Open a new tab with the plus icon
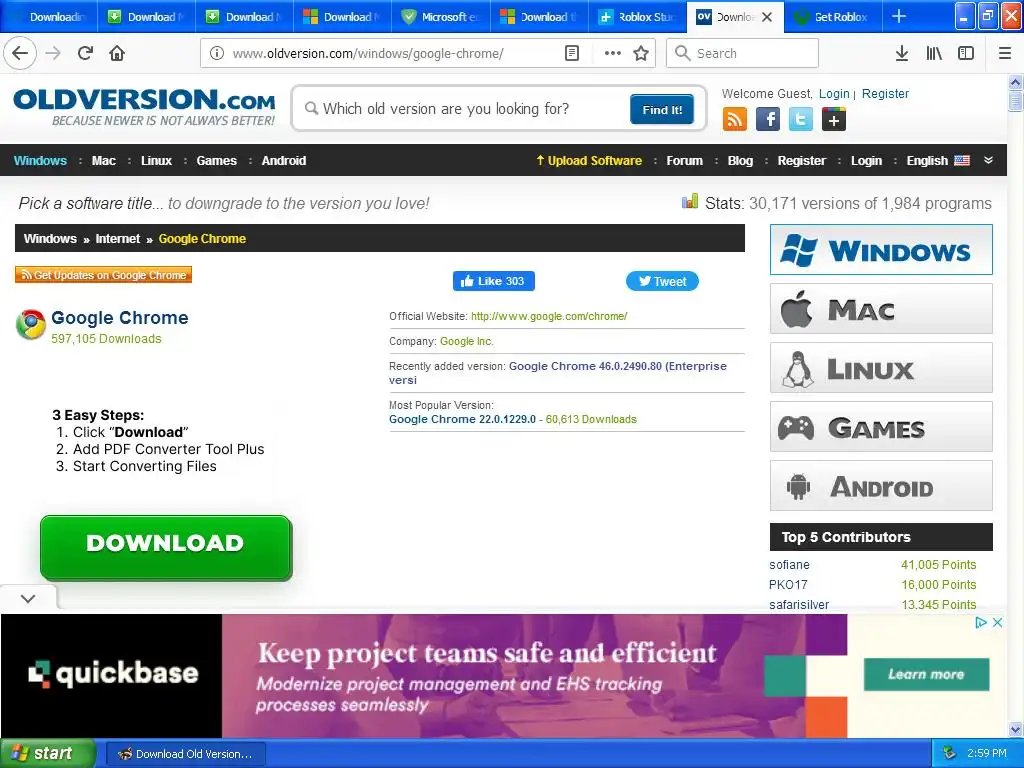The width and height of the screenshot is (1024, 768). click(x=899, y=16)
